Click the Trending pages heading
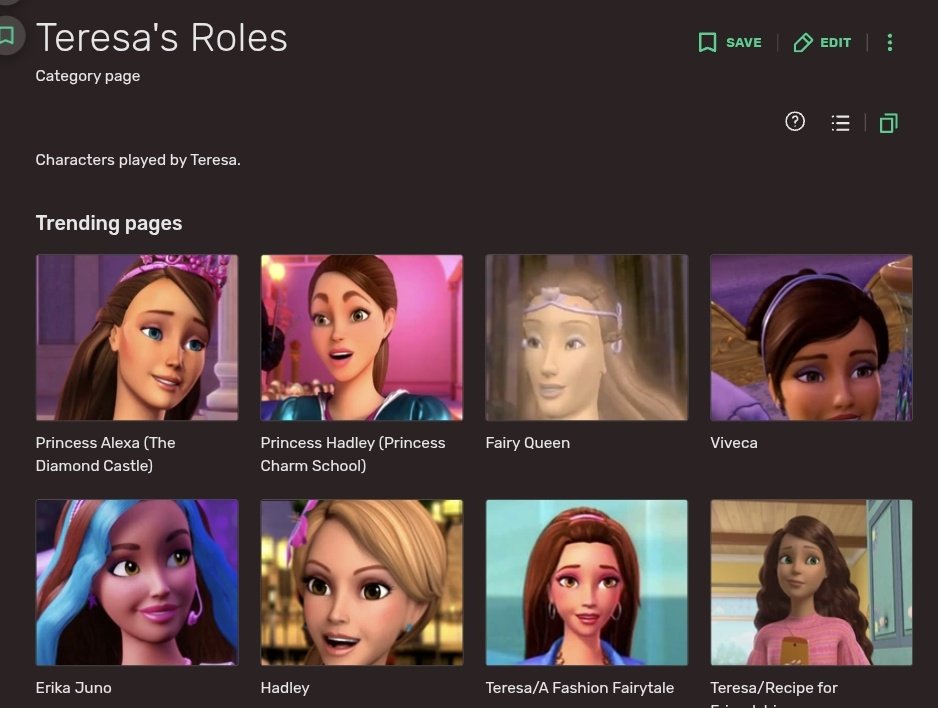Screen dimensions: 938x708 click(109, 223)
